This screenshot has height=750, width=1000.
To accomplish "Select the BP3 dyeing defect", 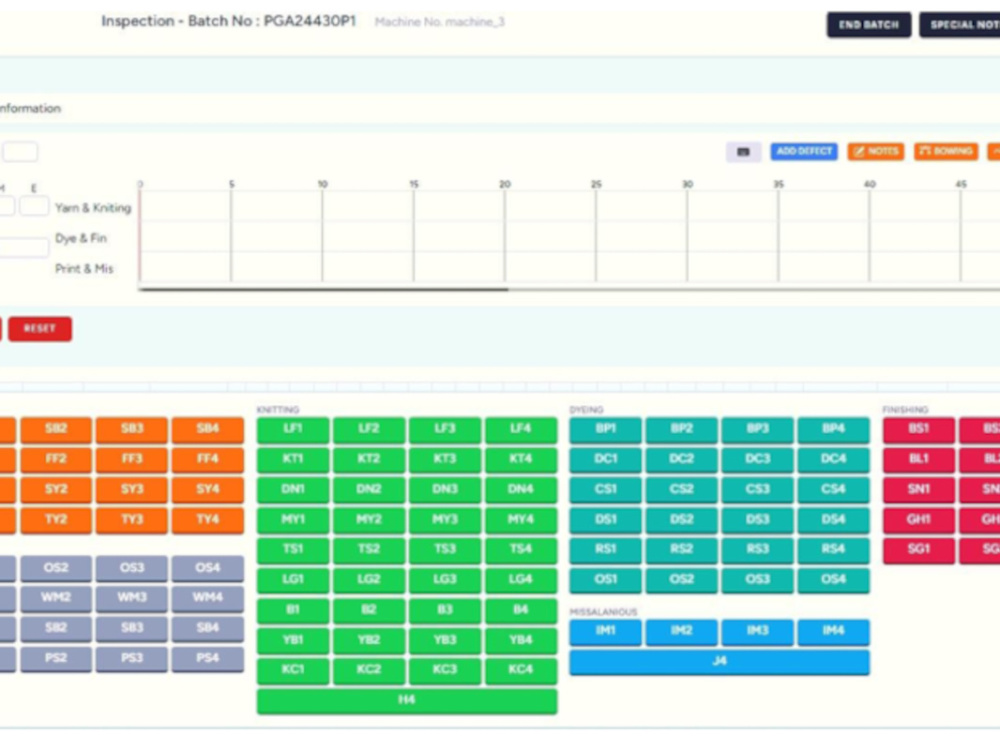I will pos(758,429).
